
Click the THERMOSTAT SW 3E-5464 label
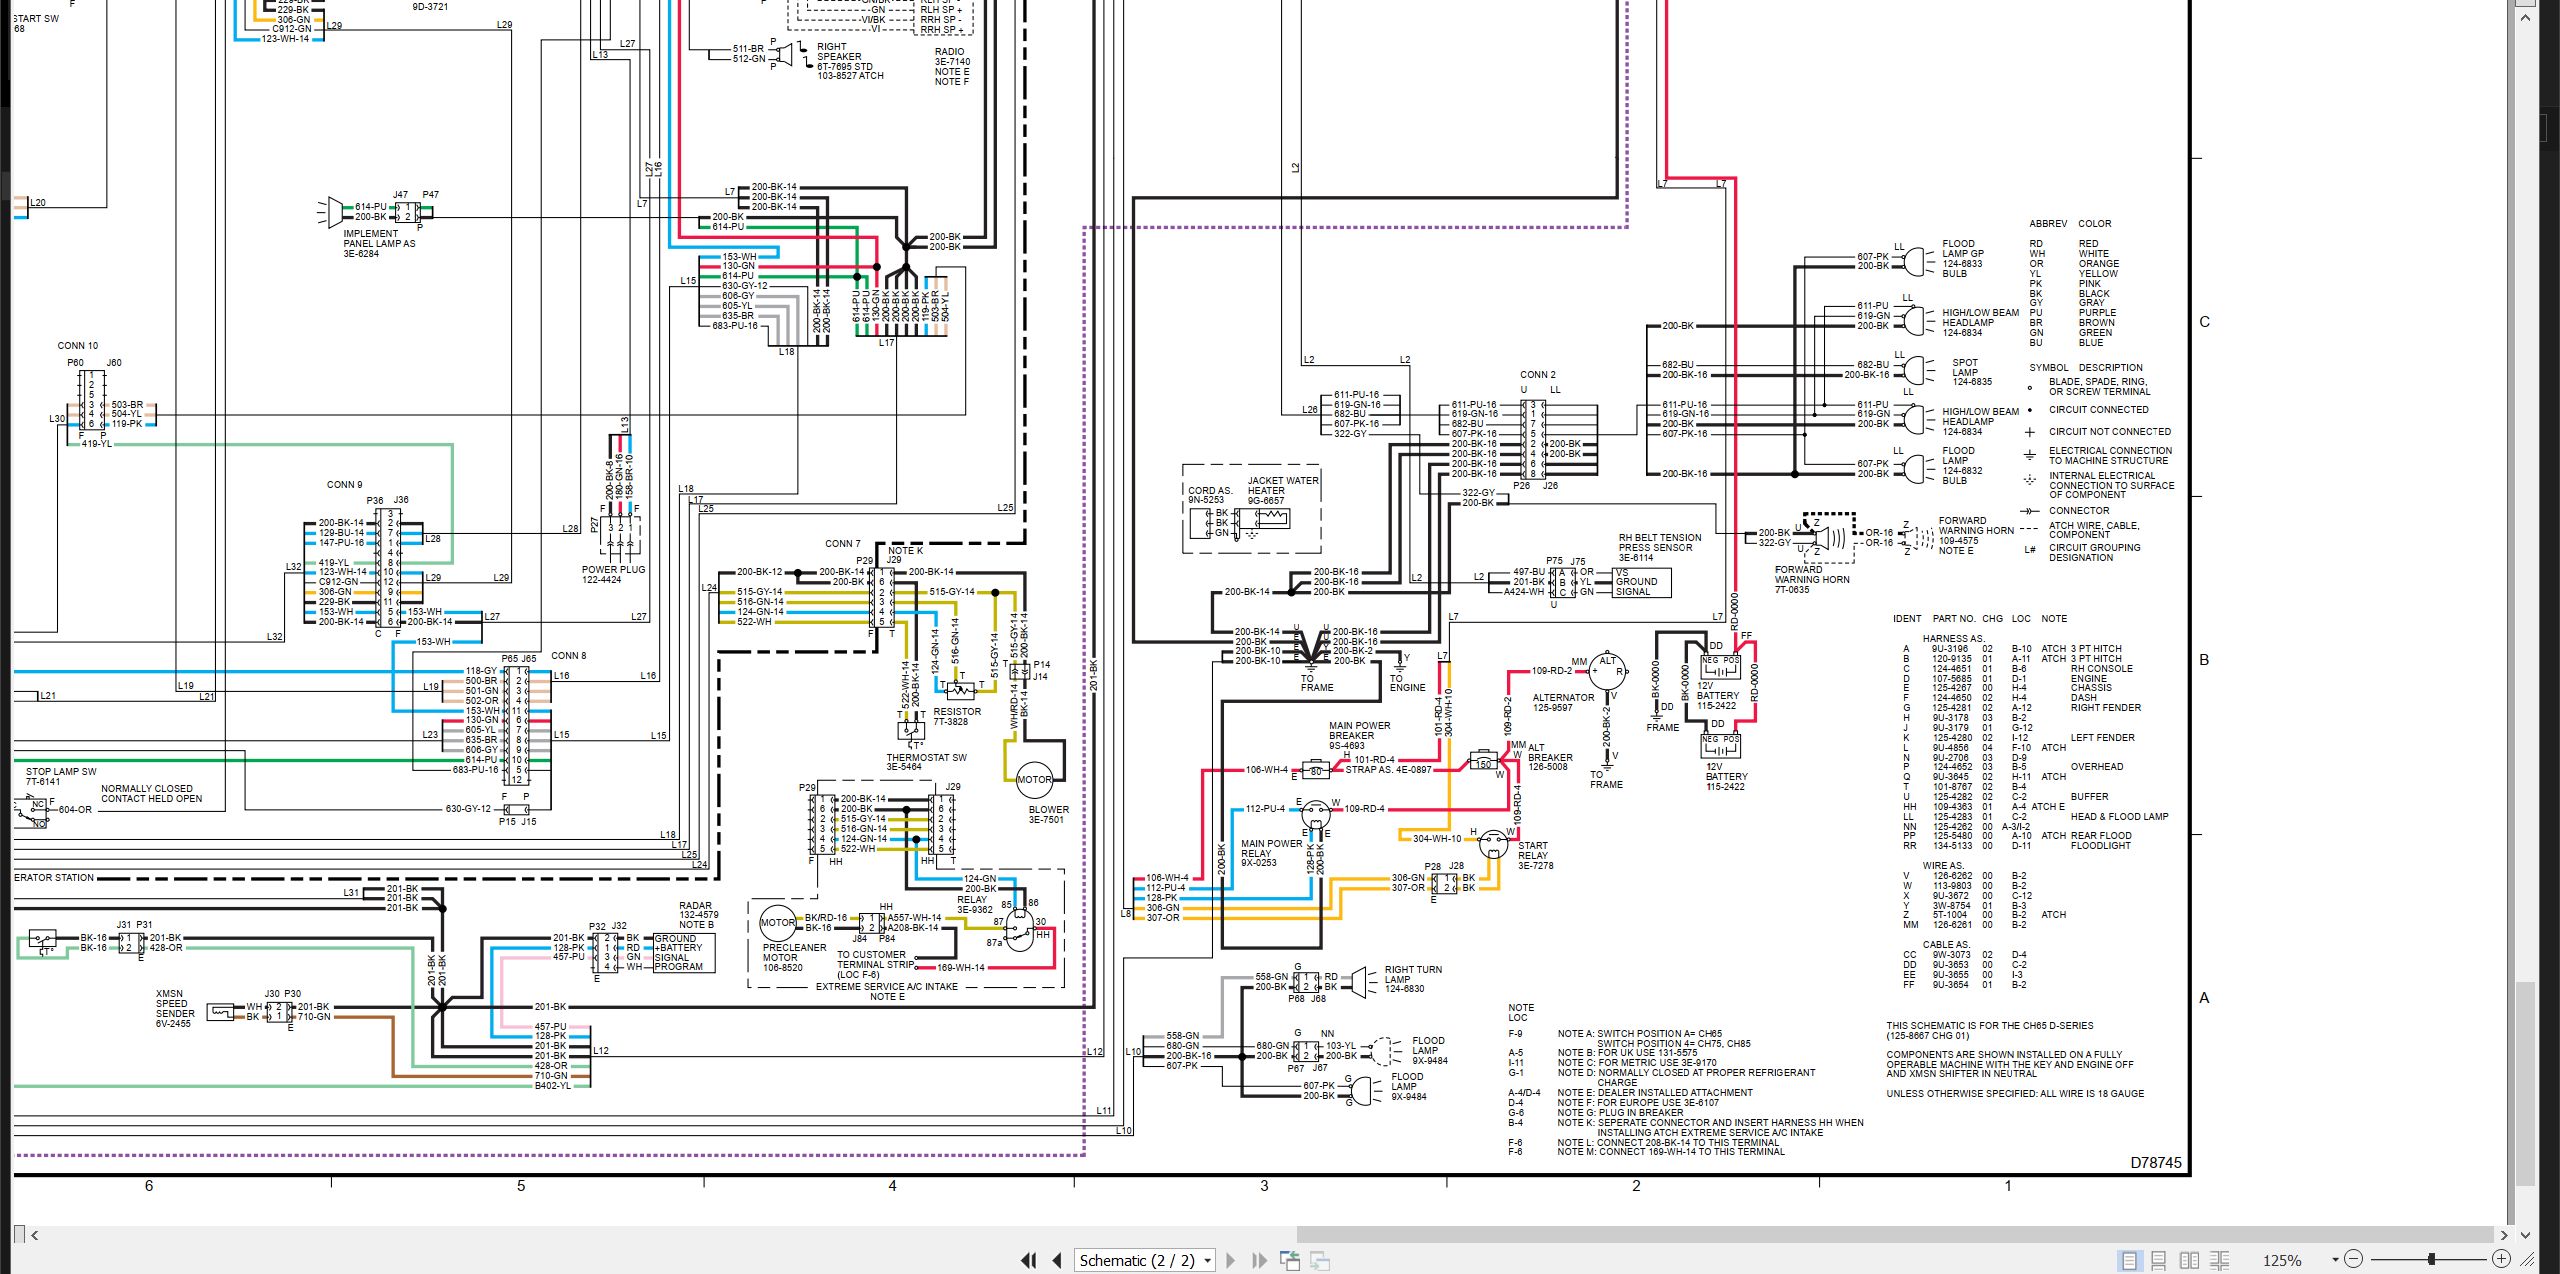pos(926,762)
